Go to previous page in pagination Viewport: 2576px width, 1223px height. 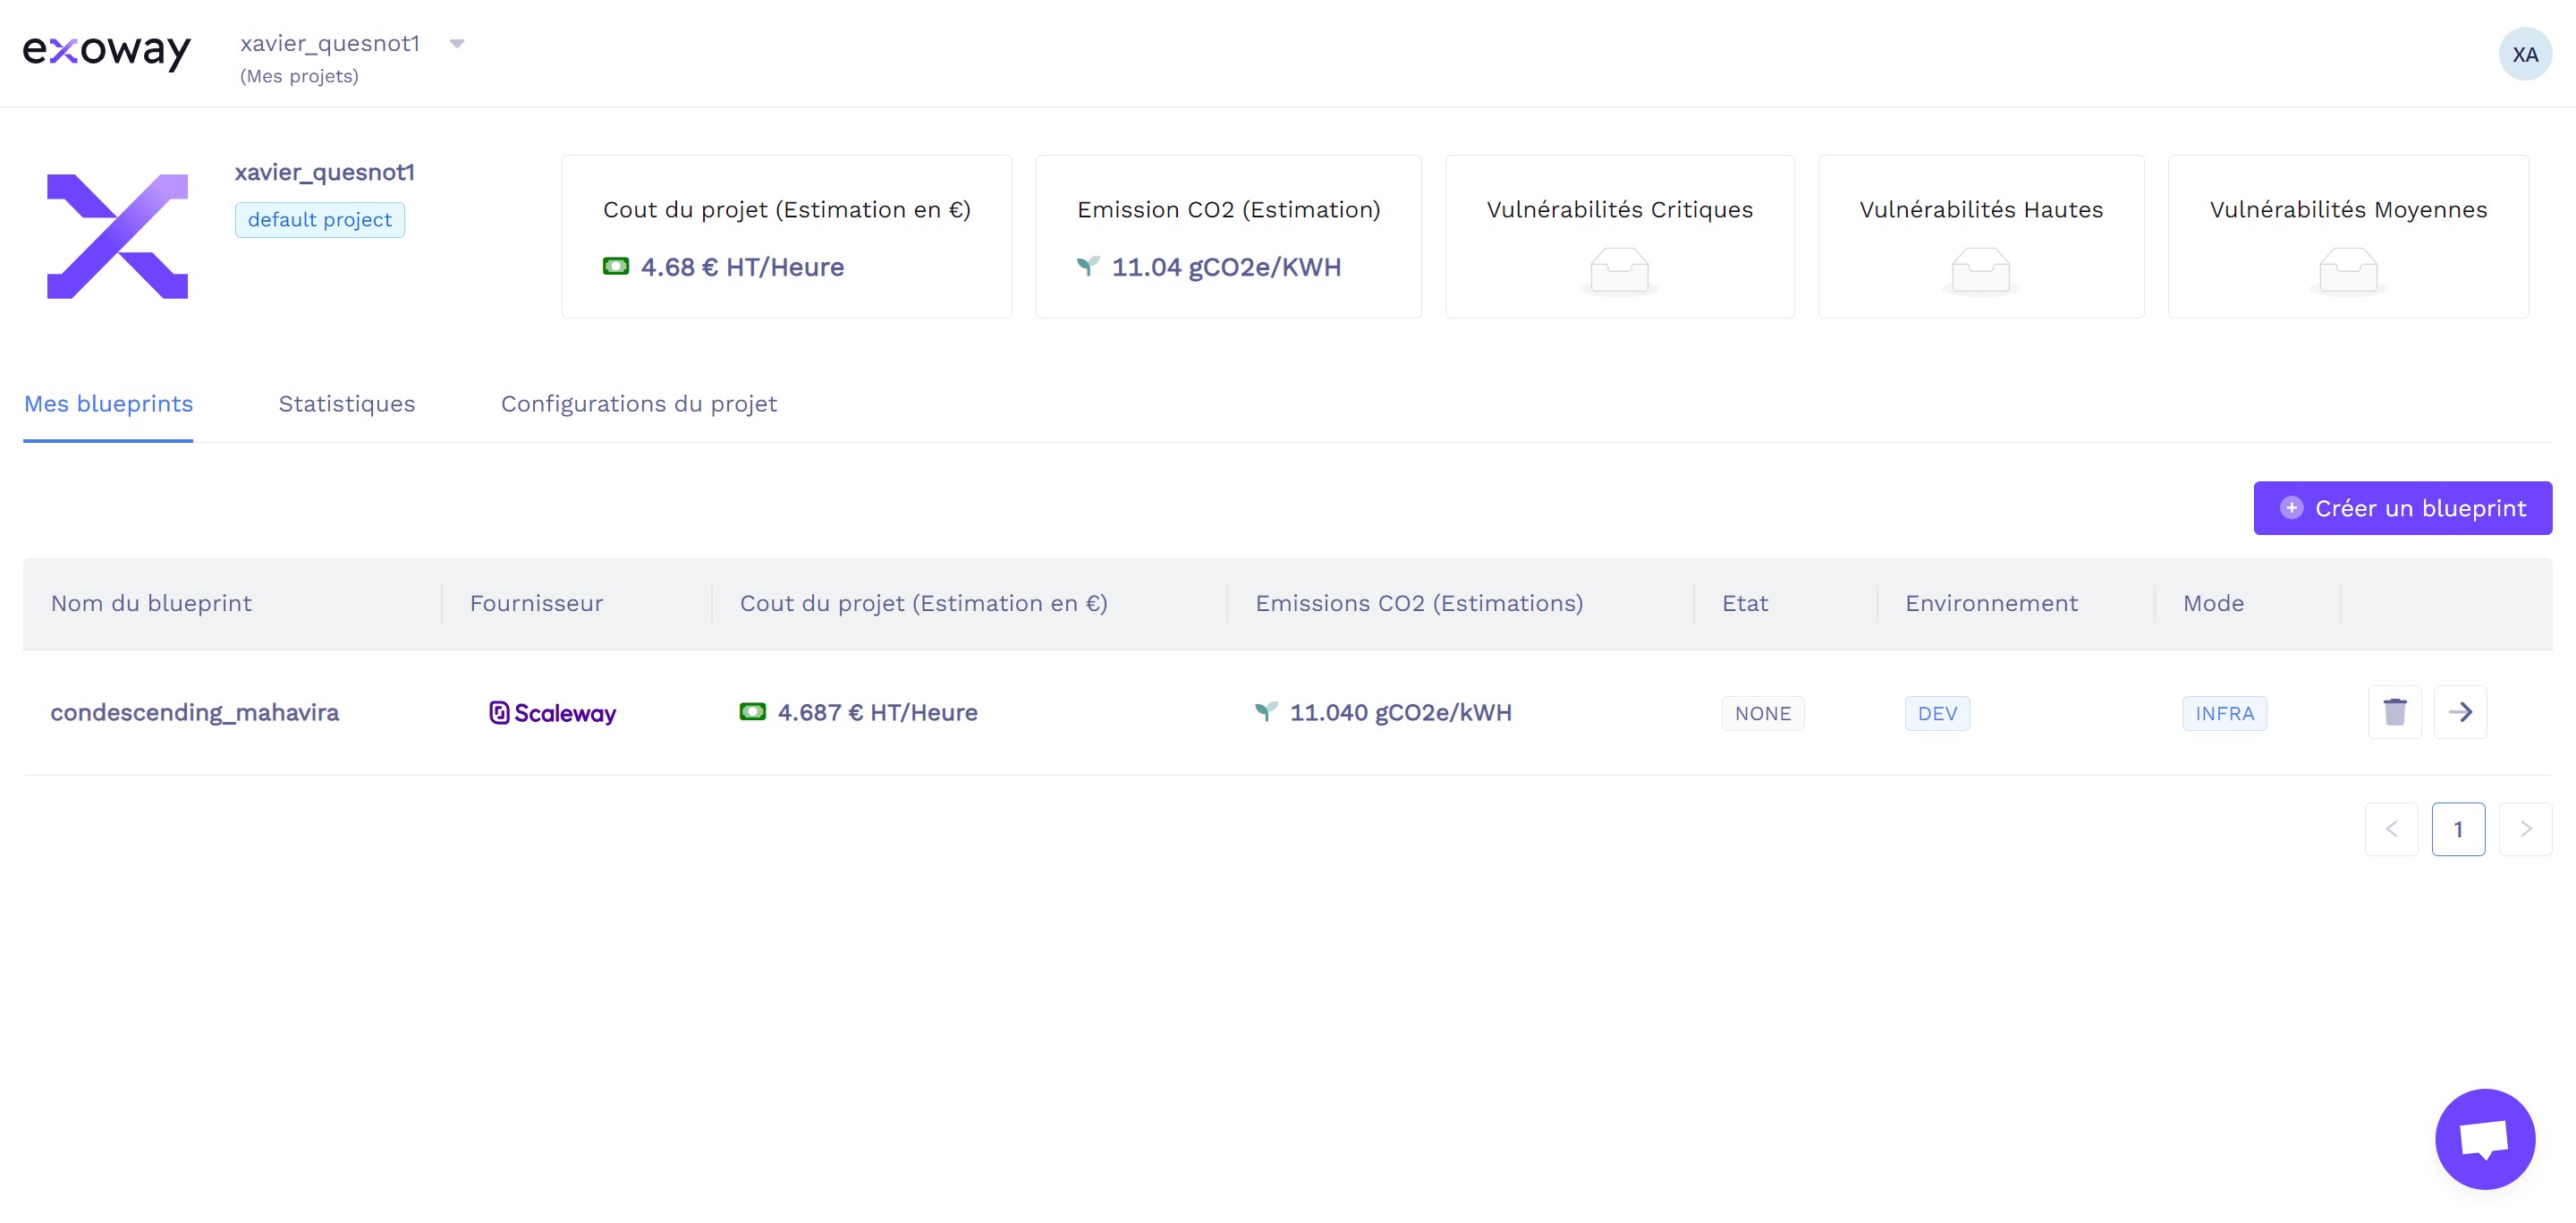point(2391,829)
